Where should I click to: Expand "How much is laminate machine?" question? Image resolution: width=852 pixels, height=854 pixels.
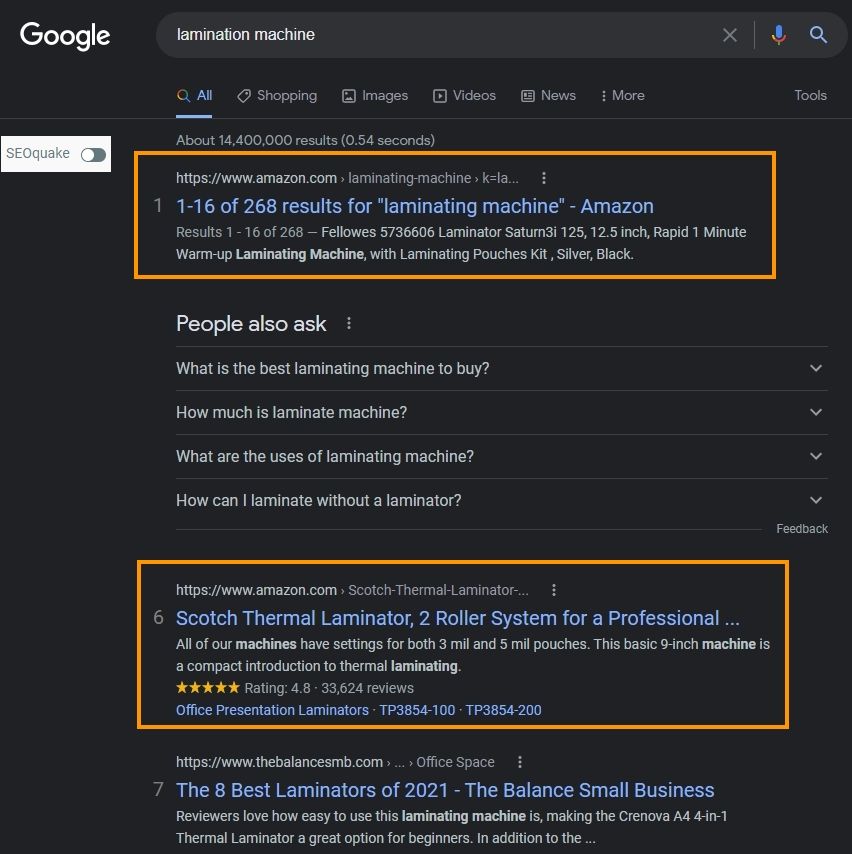coord(502,412)
